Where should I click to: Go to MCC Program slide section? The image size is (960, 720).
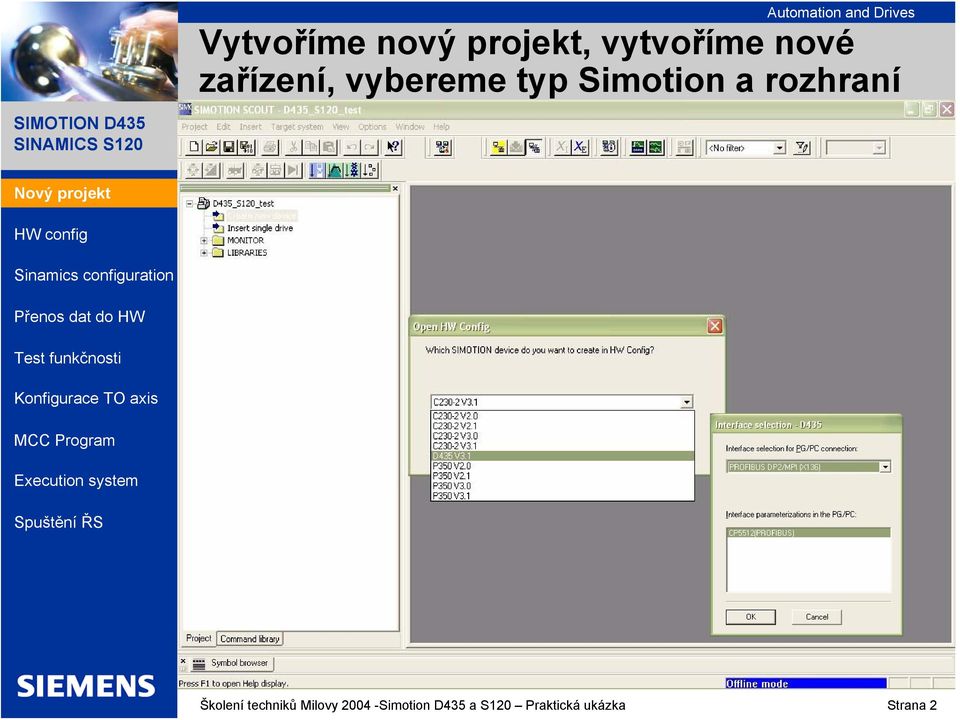(64, 440)
